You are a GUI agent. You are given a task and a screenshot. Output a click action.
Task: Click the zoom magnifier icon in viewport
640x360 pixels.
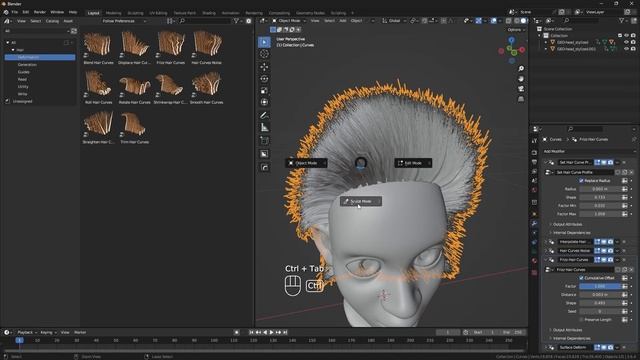pos(521,69)
